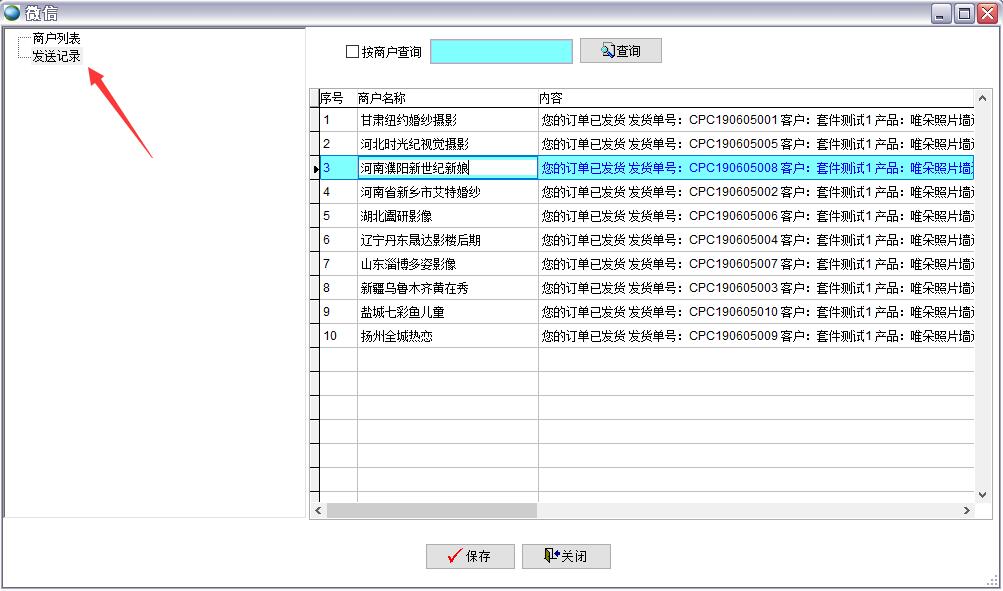The height and width of the screenshot is (591, 1003).
Task: Click the 查询 search button
Action: [620, 51]
